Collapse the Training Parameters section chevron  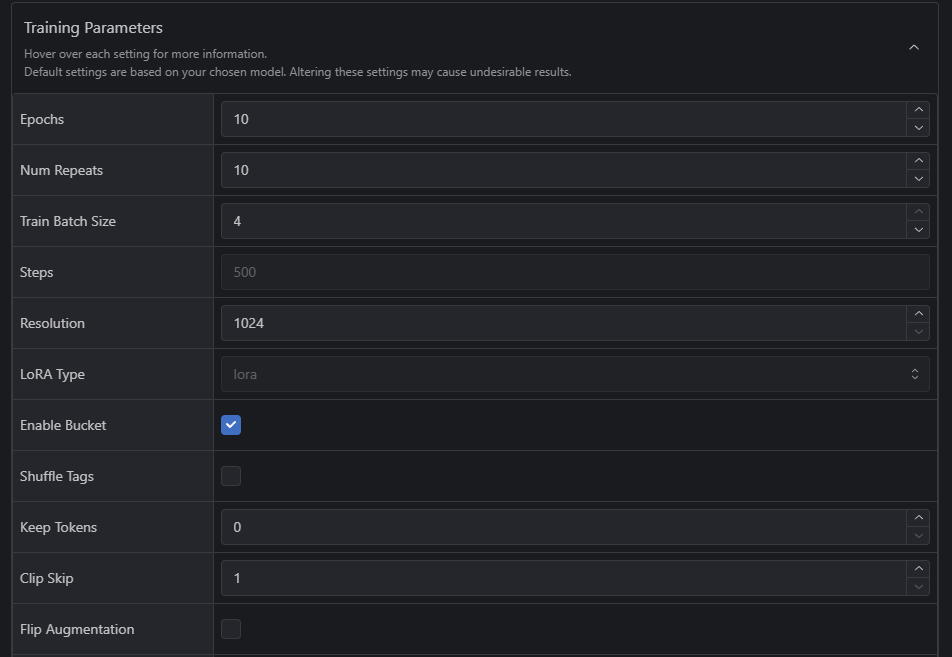click(913, 48)
